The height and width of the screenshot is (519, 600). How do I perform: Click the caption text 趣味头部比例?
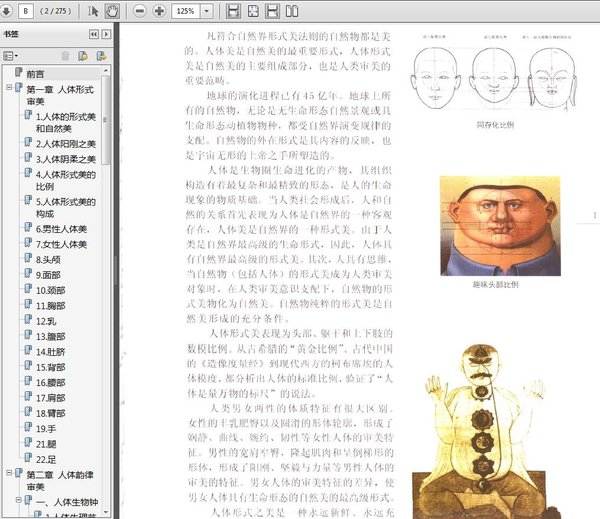pyautogui.click(x=496, y=284)
